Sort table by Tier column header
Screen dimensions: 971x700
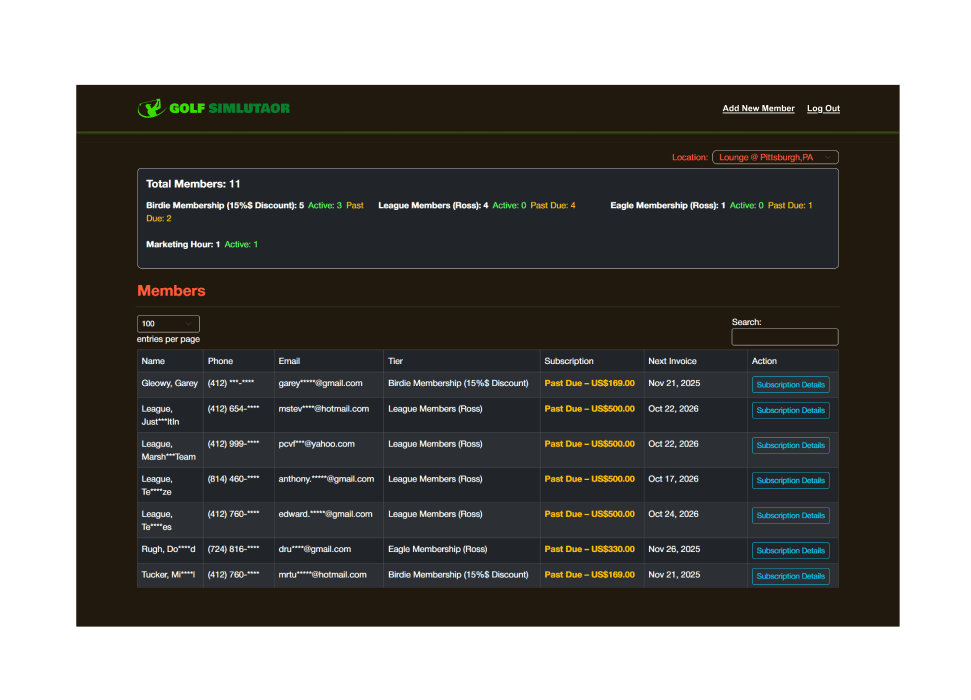point(395,361)
